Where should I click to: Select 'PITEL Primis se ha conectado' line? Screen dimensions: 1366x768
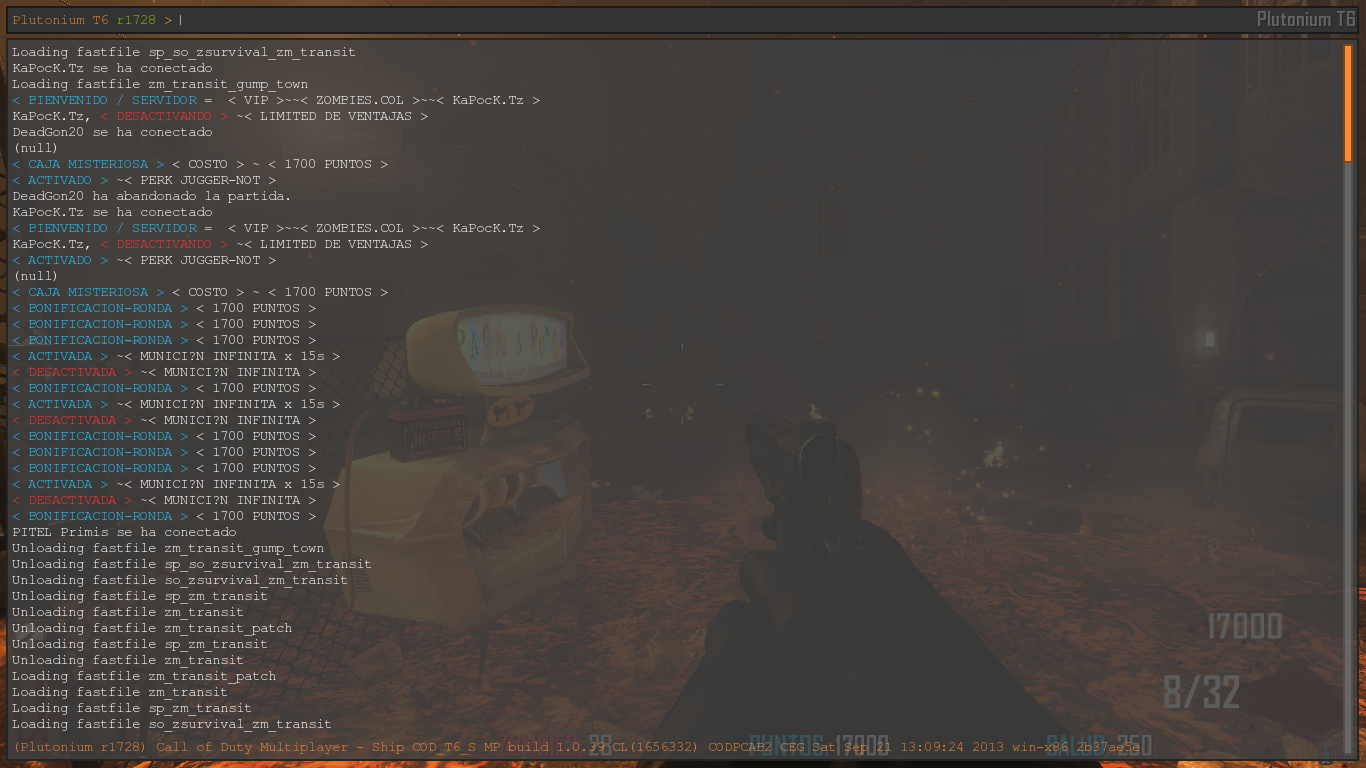pos(124,532)
